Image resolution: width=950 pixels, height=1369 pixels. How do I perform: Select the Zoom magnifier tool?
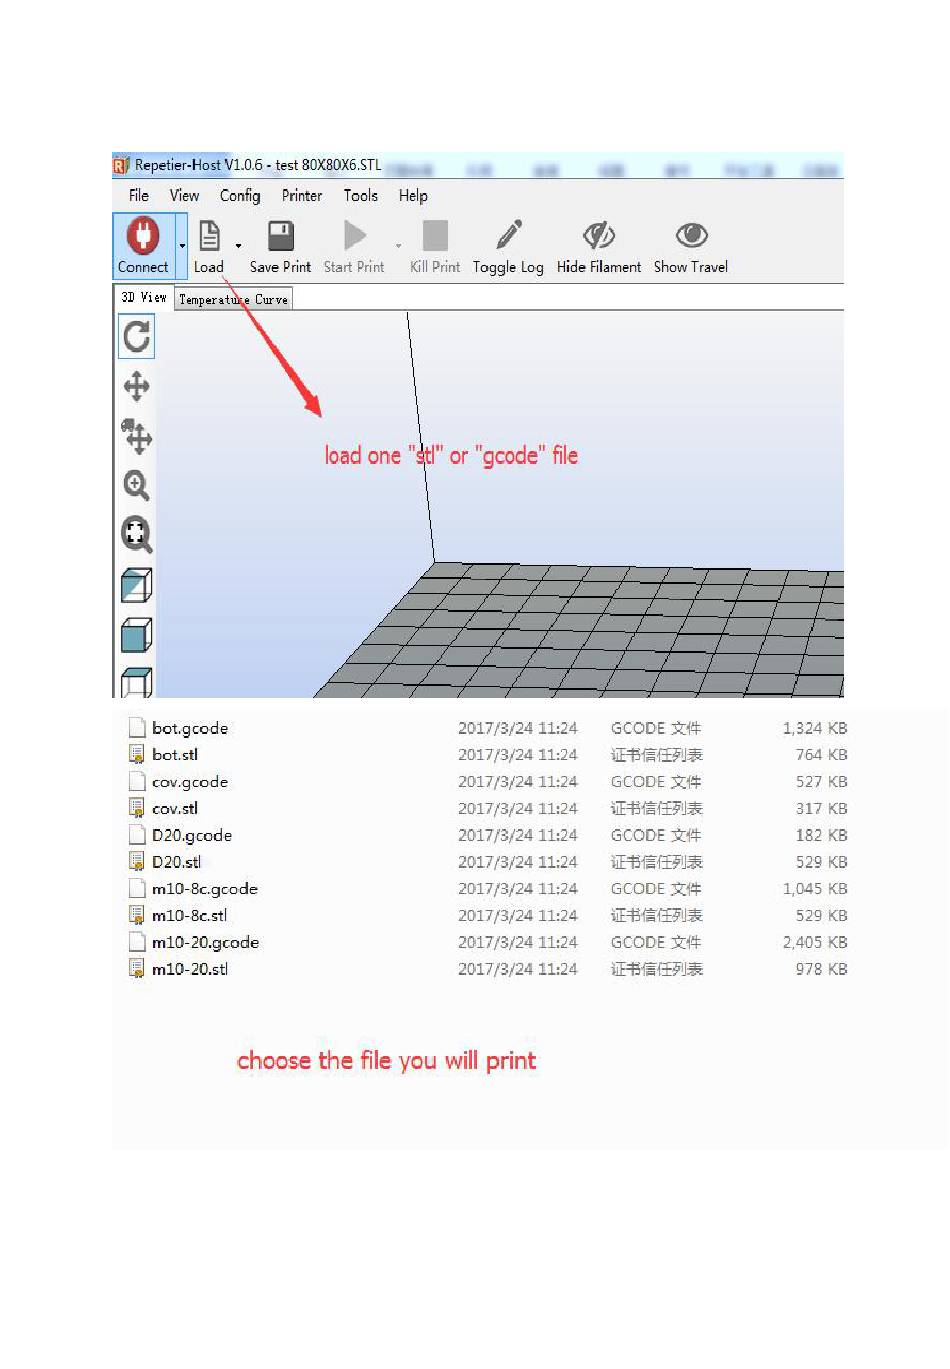[136, 485]
